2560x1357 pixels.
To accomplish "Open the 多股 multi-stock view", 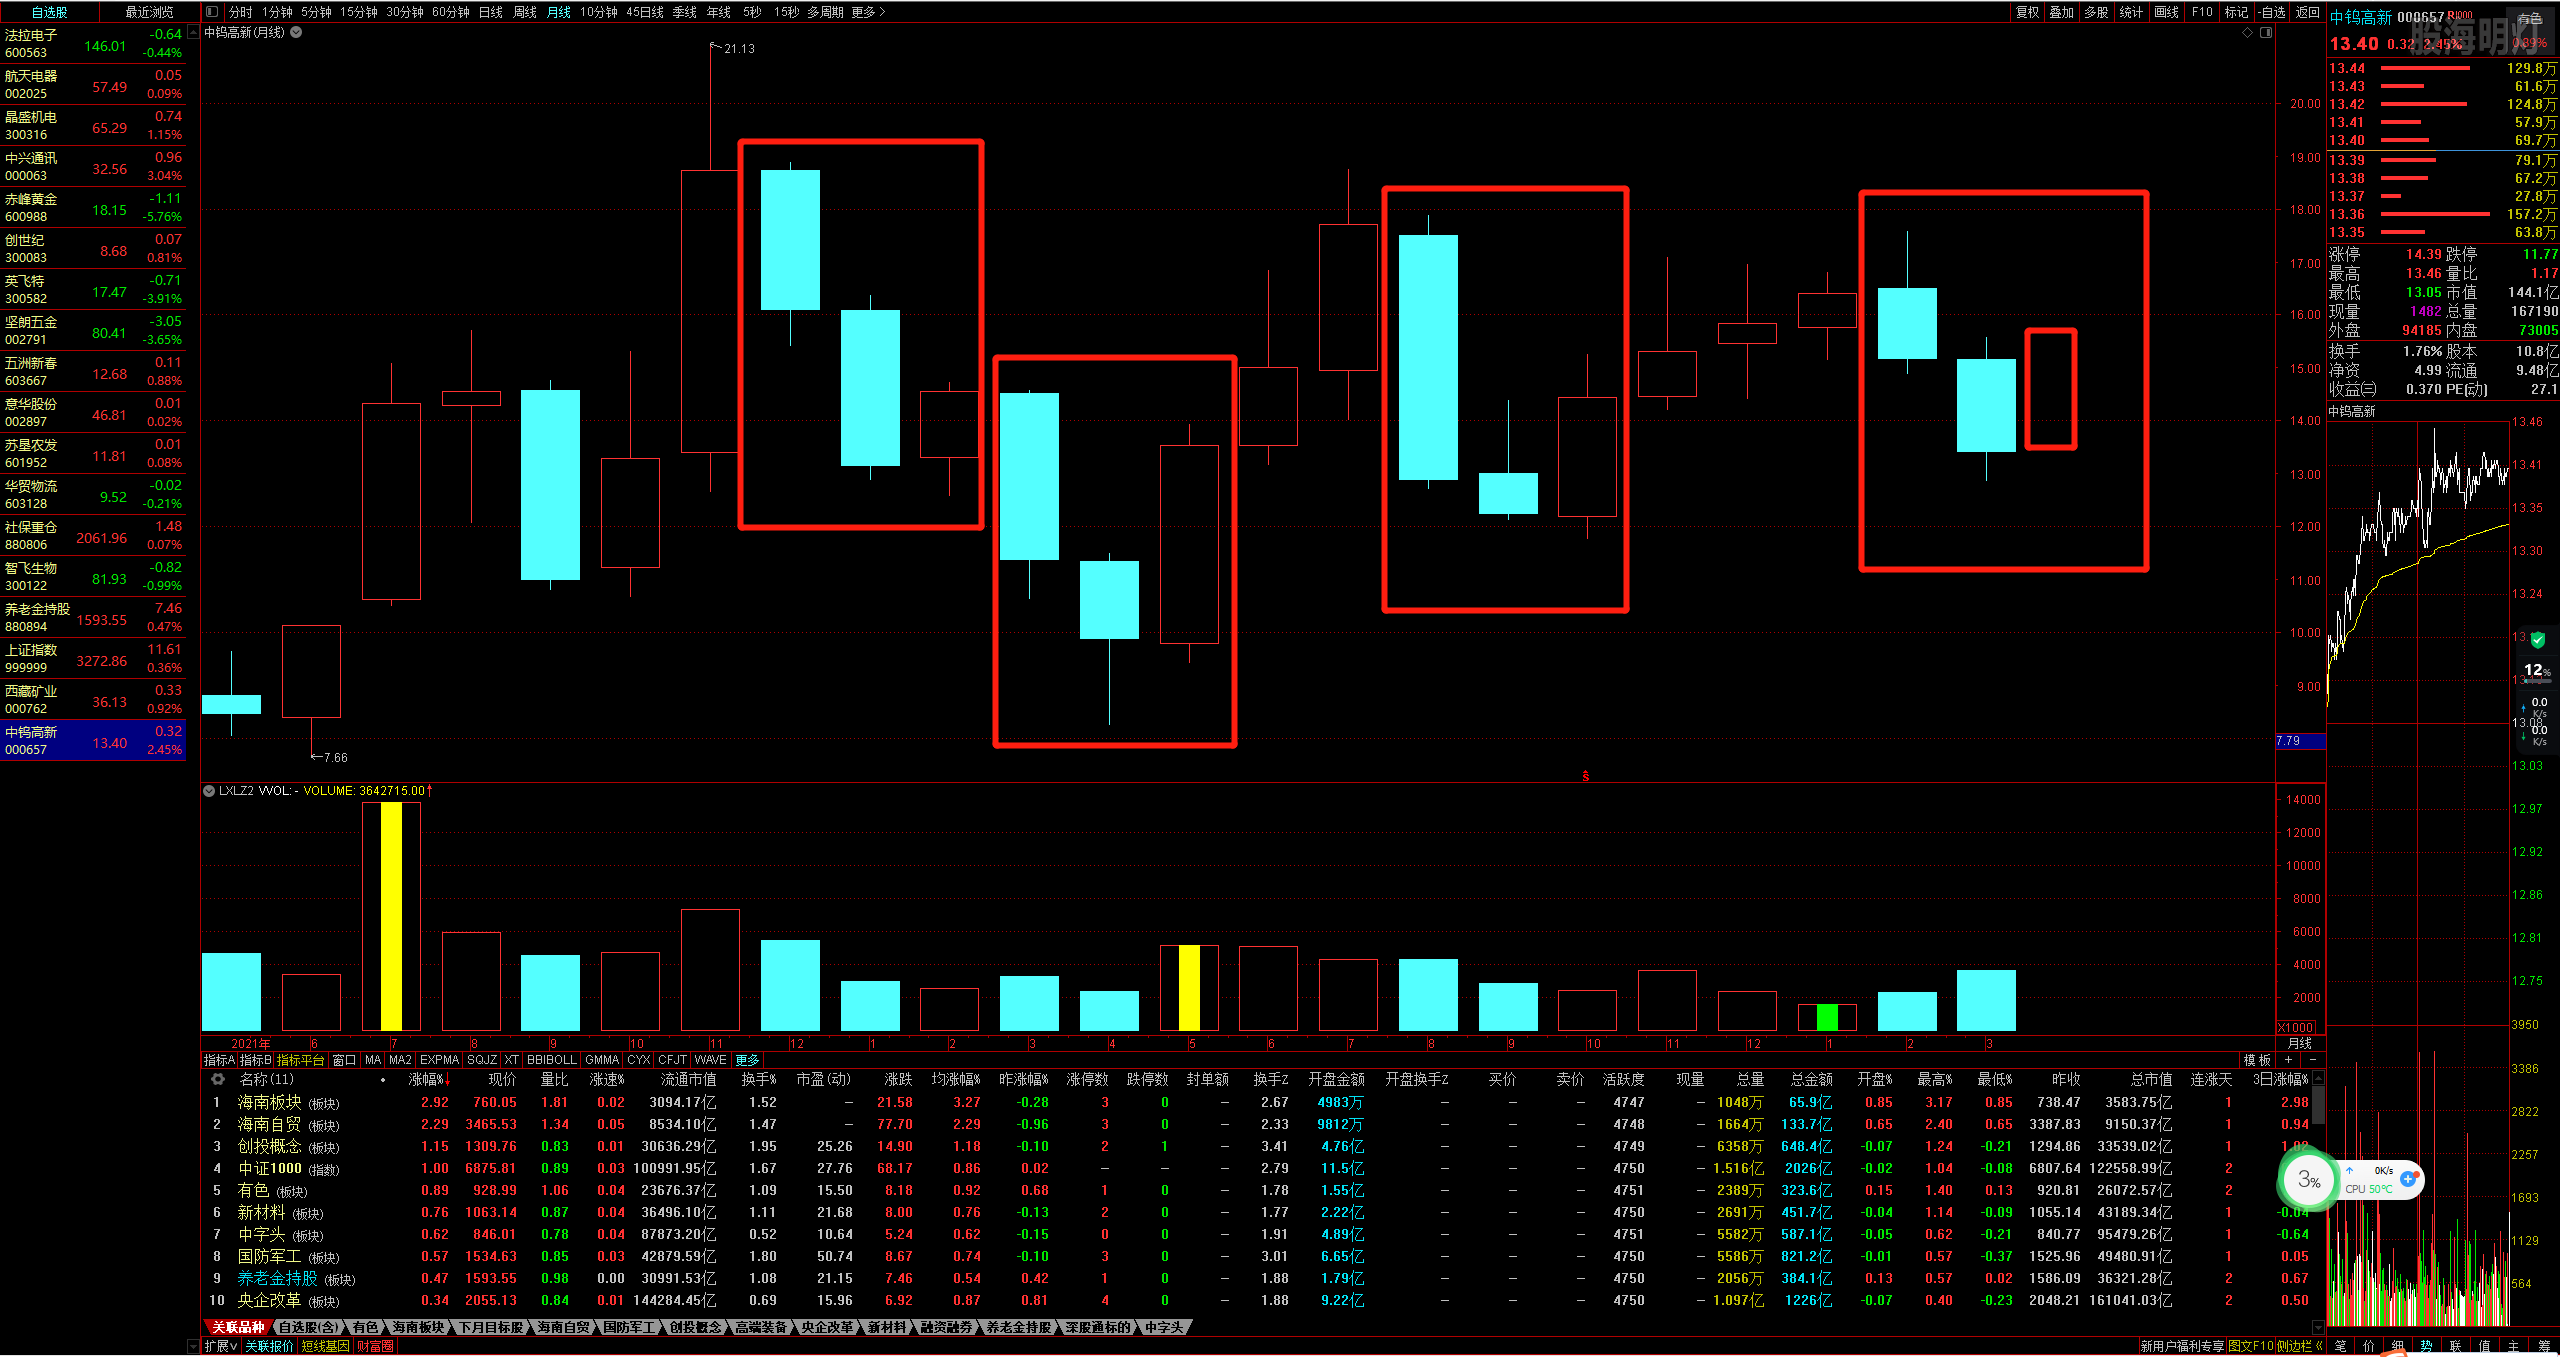I will tap(2096, 12).
